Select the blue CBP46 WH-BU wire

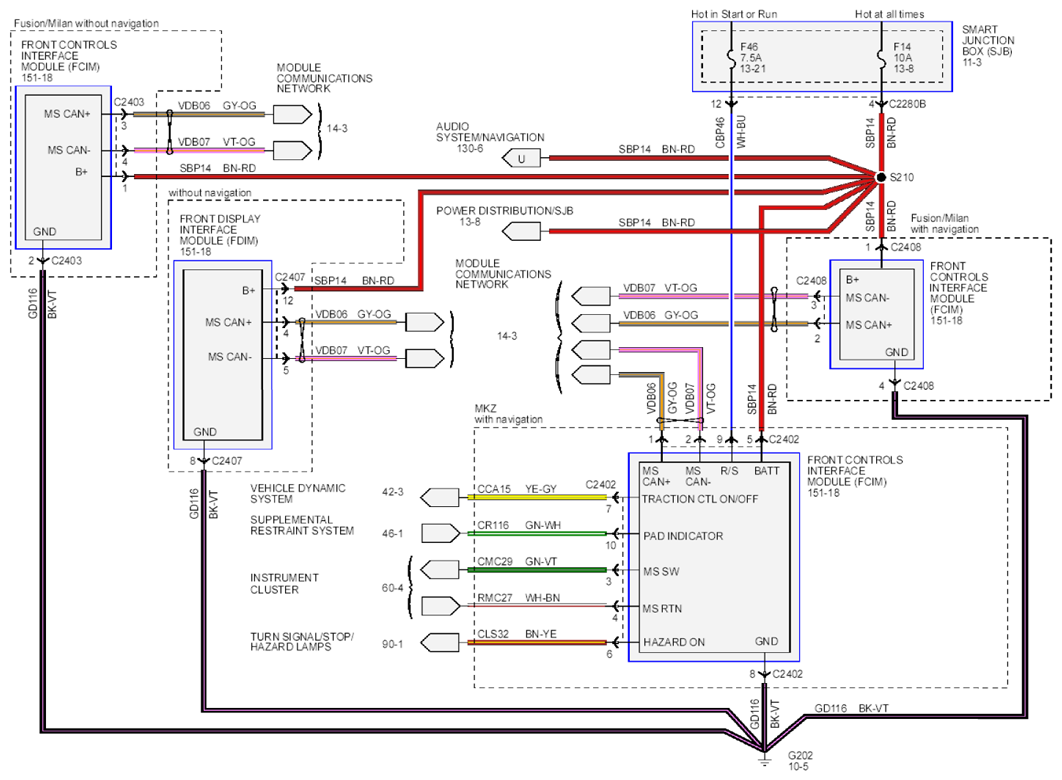[731, 271]
